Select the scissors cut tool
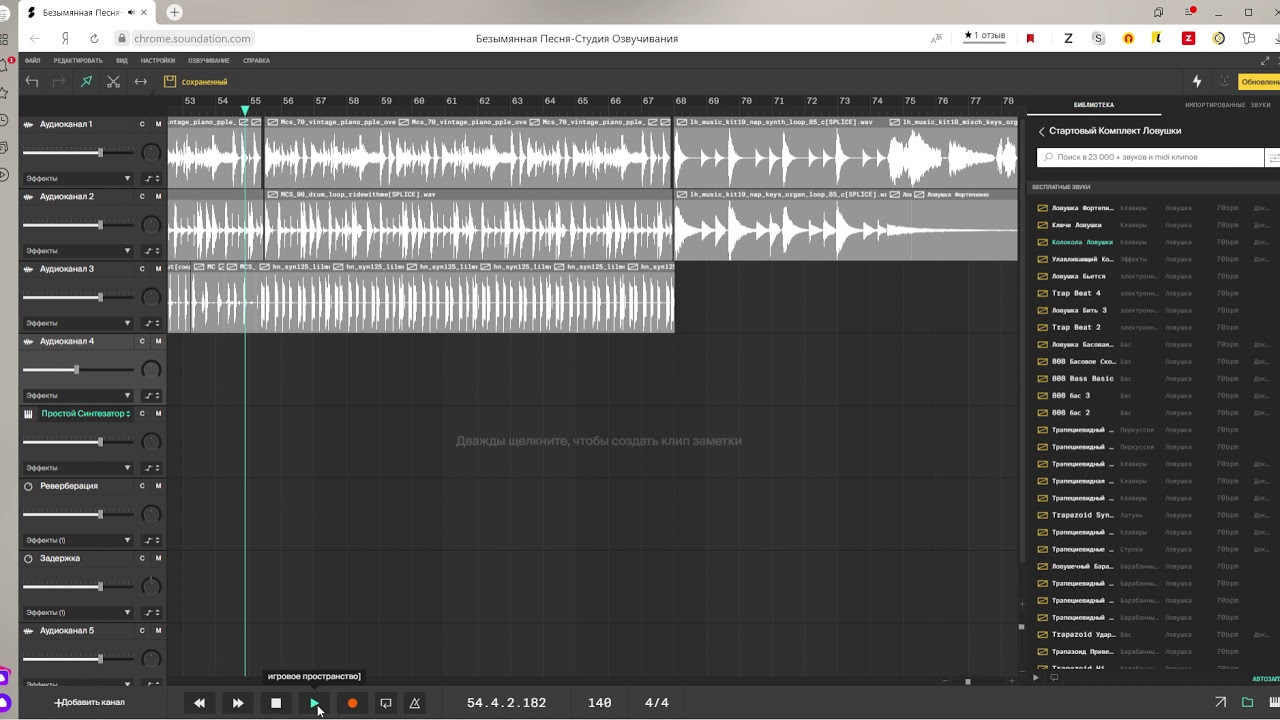1280x720 pixels. click(x=113, y=82)
